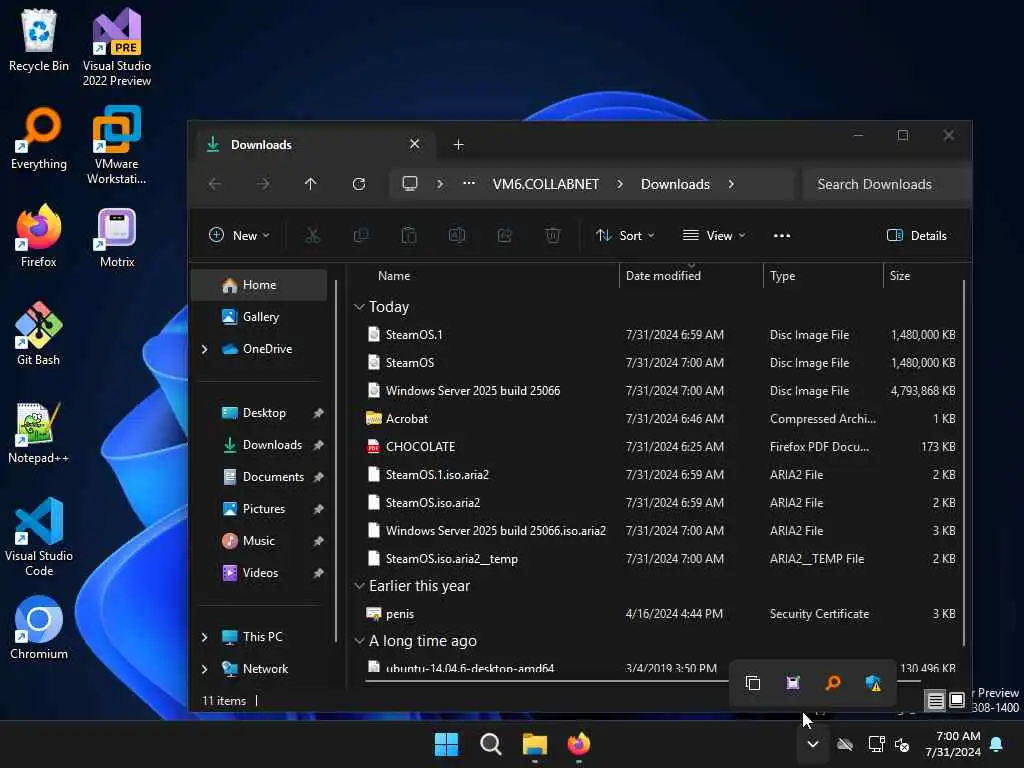Unpin Documents from Quick access
Image resolution: width=1024 pixels, height=768 pixels.
point(318,477)
